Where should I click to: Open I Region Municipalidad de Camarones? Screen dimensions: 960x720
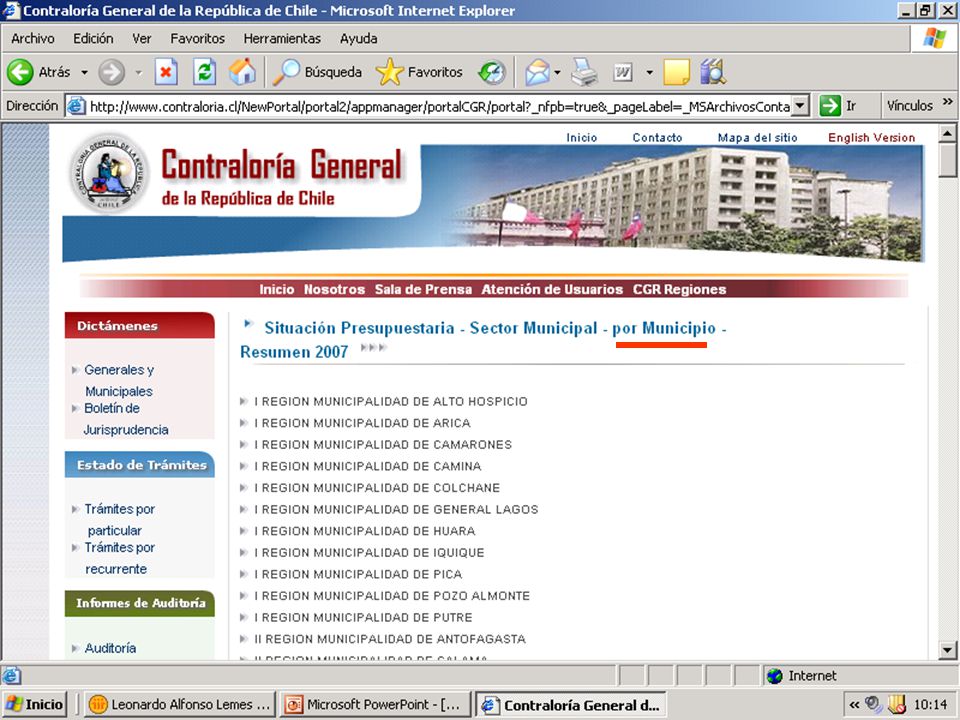383,444
